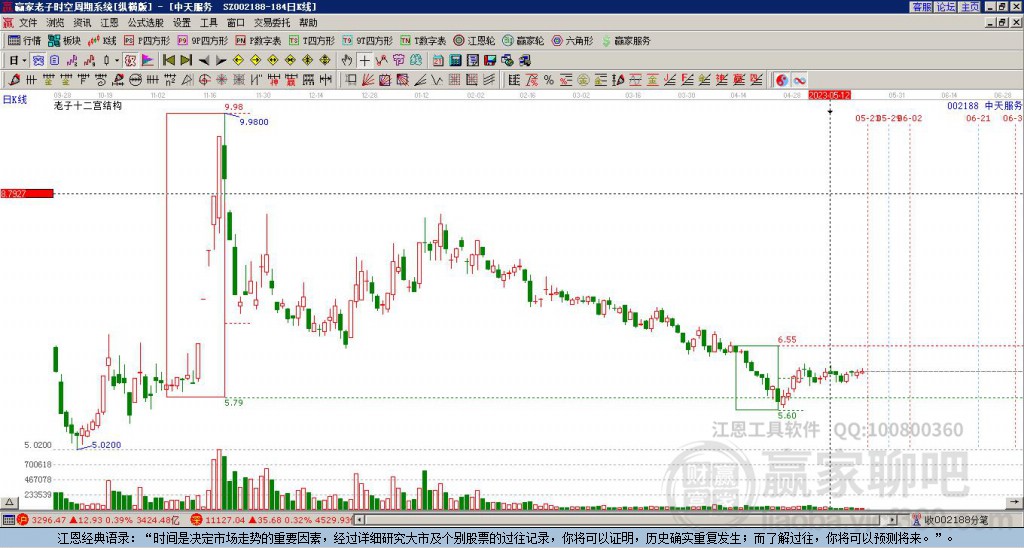Click the horizontal scrollbar right arrow
The image size is (1024, 548).
pyautogui.click(x=893, y=520)
